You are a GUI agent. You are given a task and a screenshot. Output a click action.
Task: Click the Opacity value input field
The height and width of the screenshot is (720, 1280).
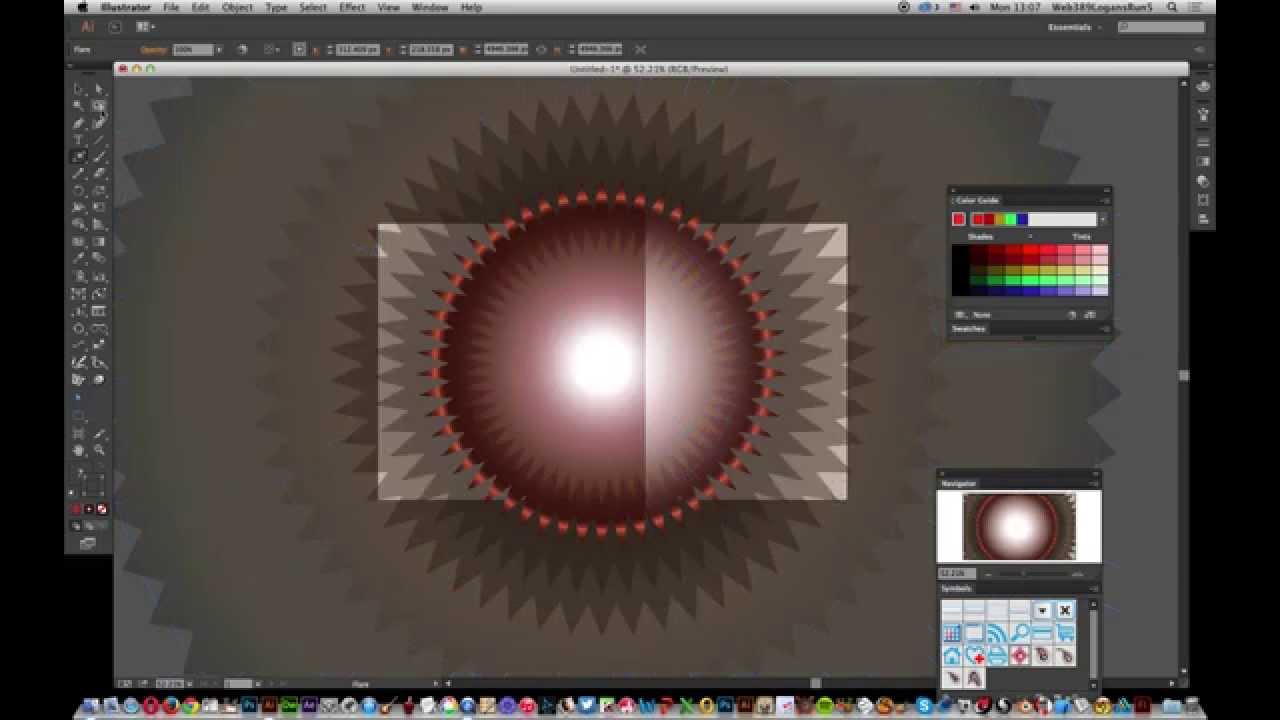[193, 49]
